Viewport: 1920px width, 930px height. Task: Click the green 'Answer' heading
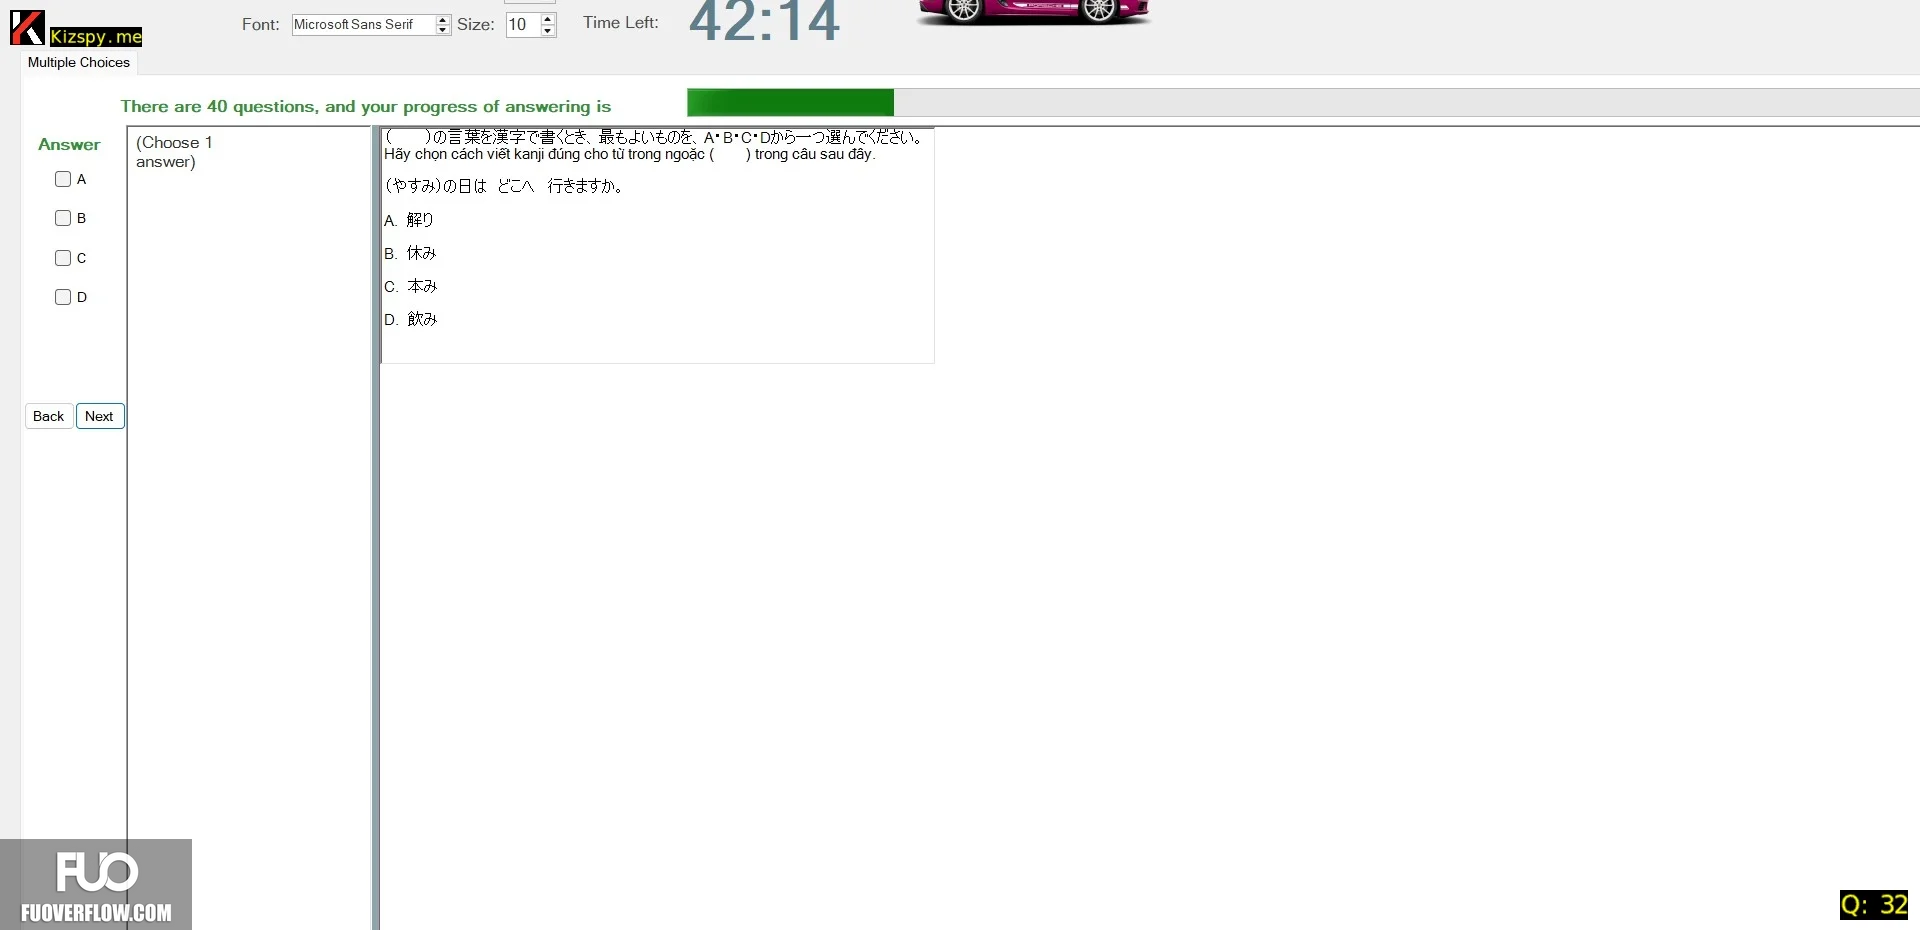[x=69, y=144]
